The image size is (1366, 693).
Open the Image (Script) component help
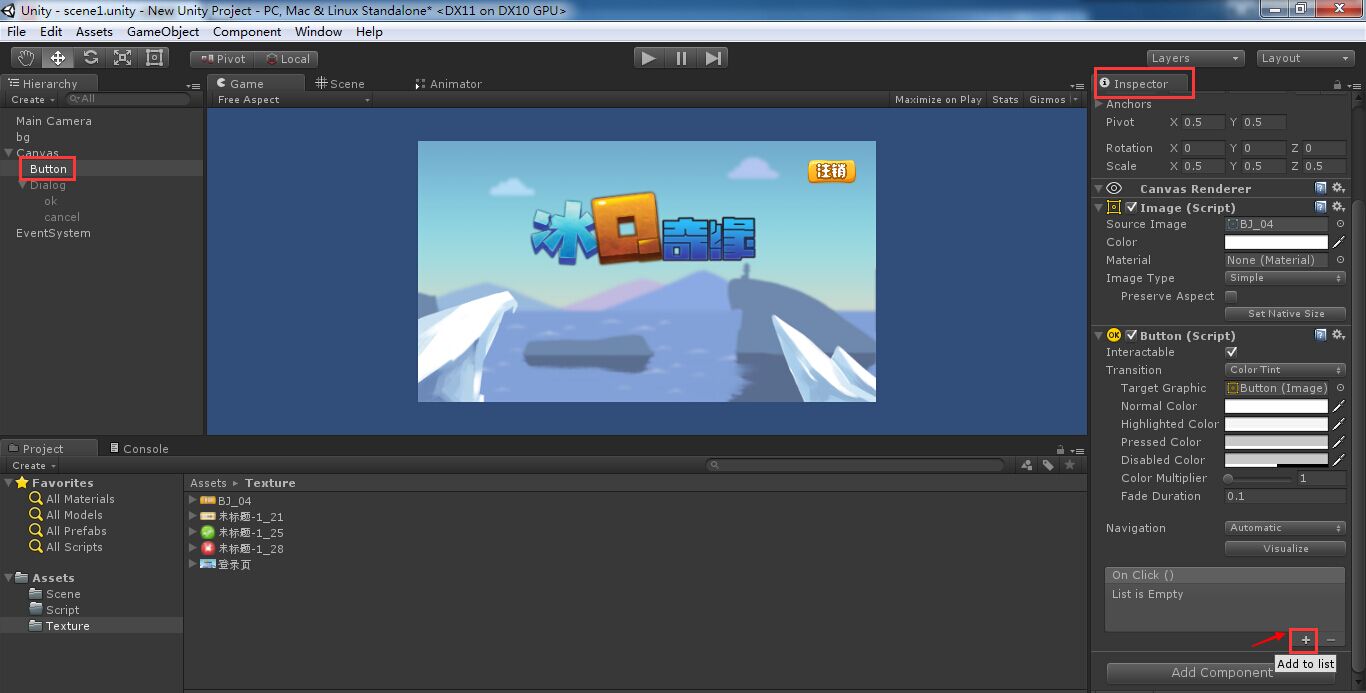[1320, 206]
